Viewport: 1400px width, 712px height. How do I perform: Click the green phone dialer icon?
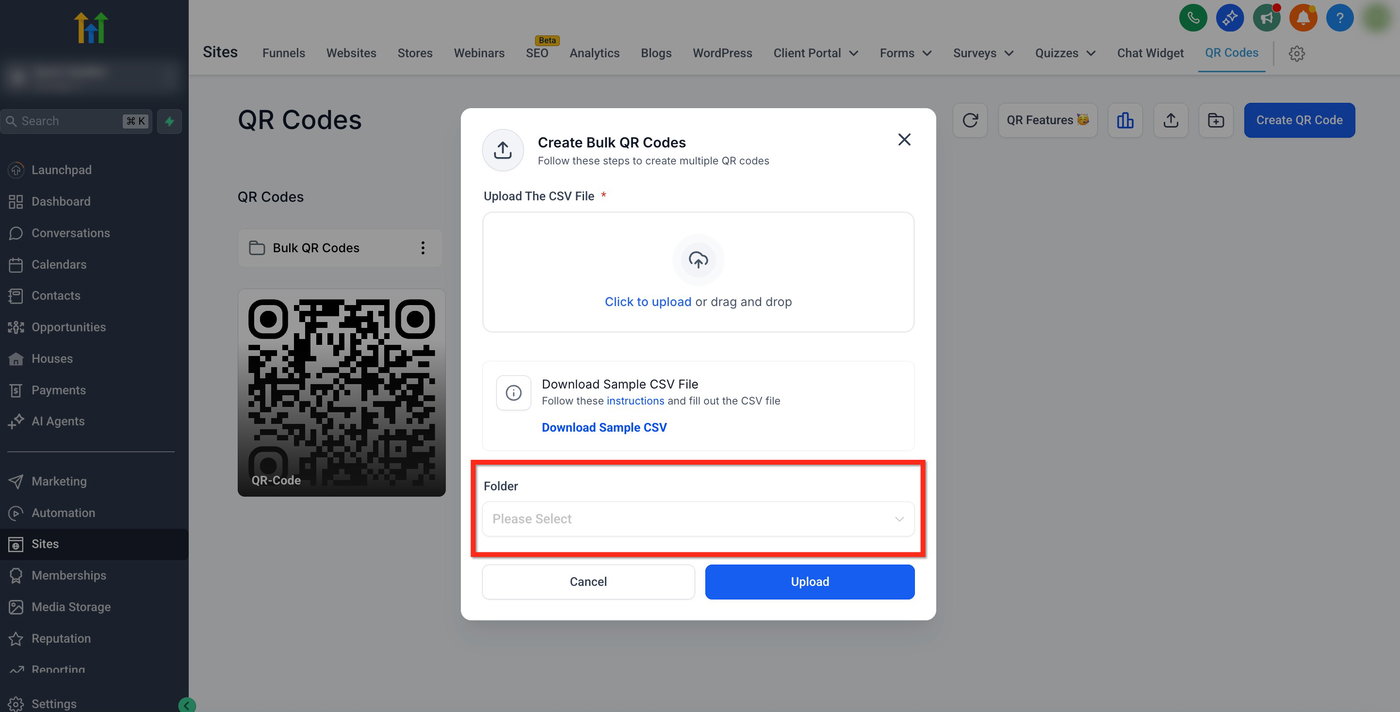[1193, 17]
